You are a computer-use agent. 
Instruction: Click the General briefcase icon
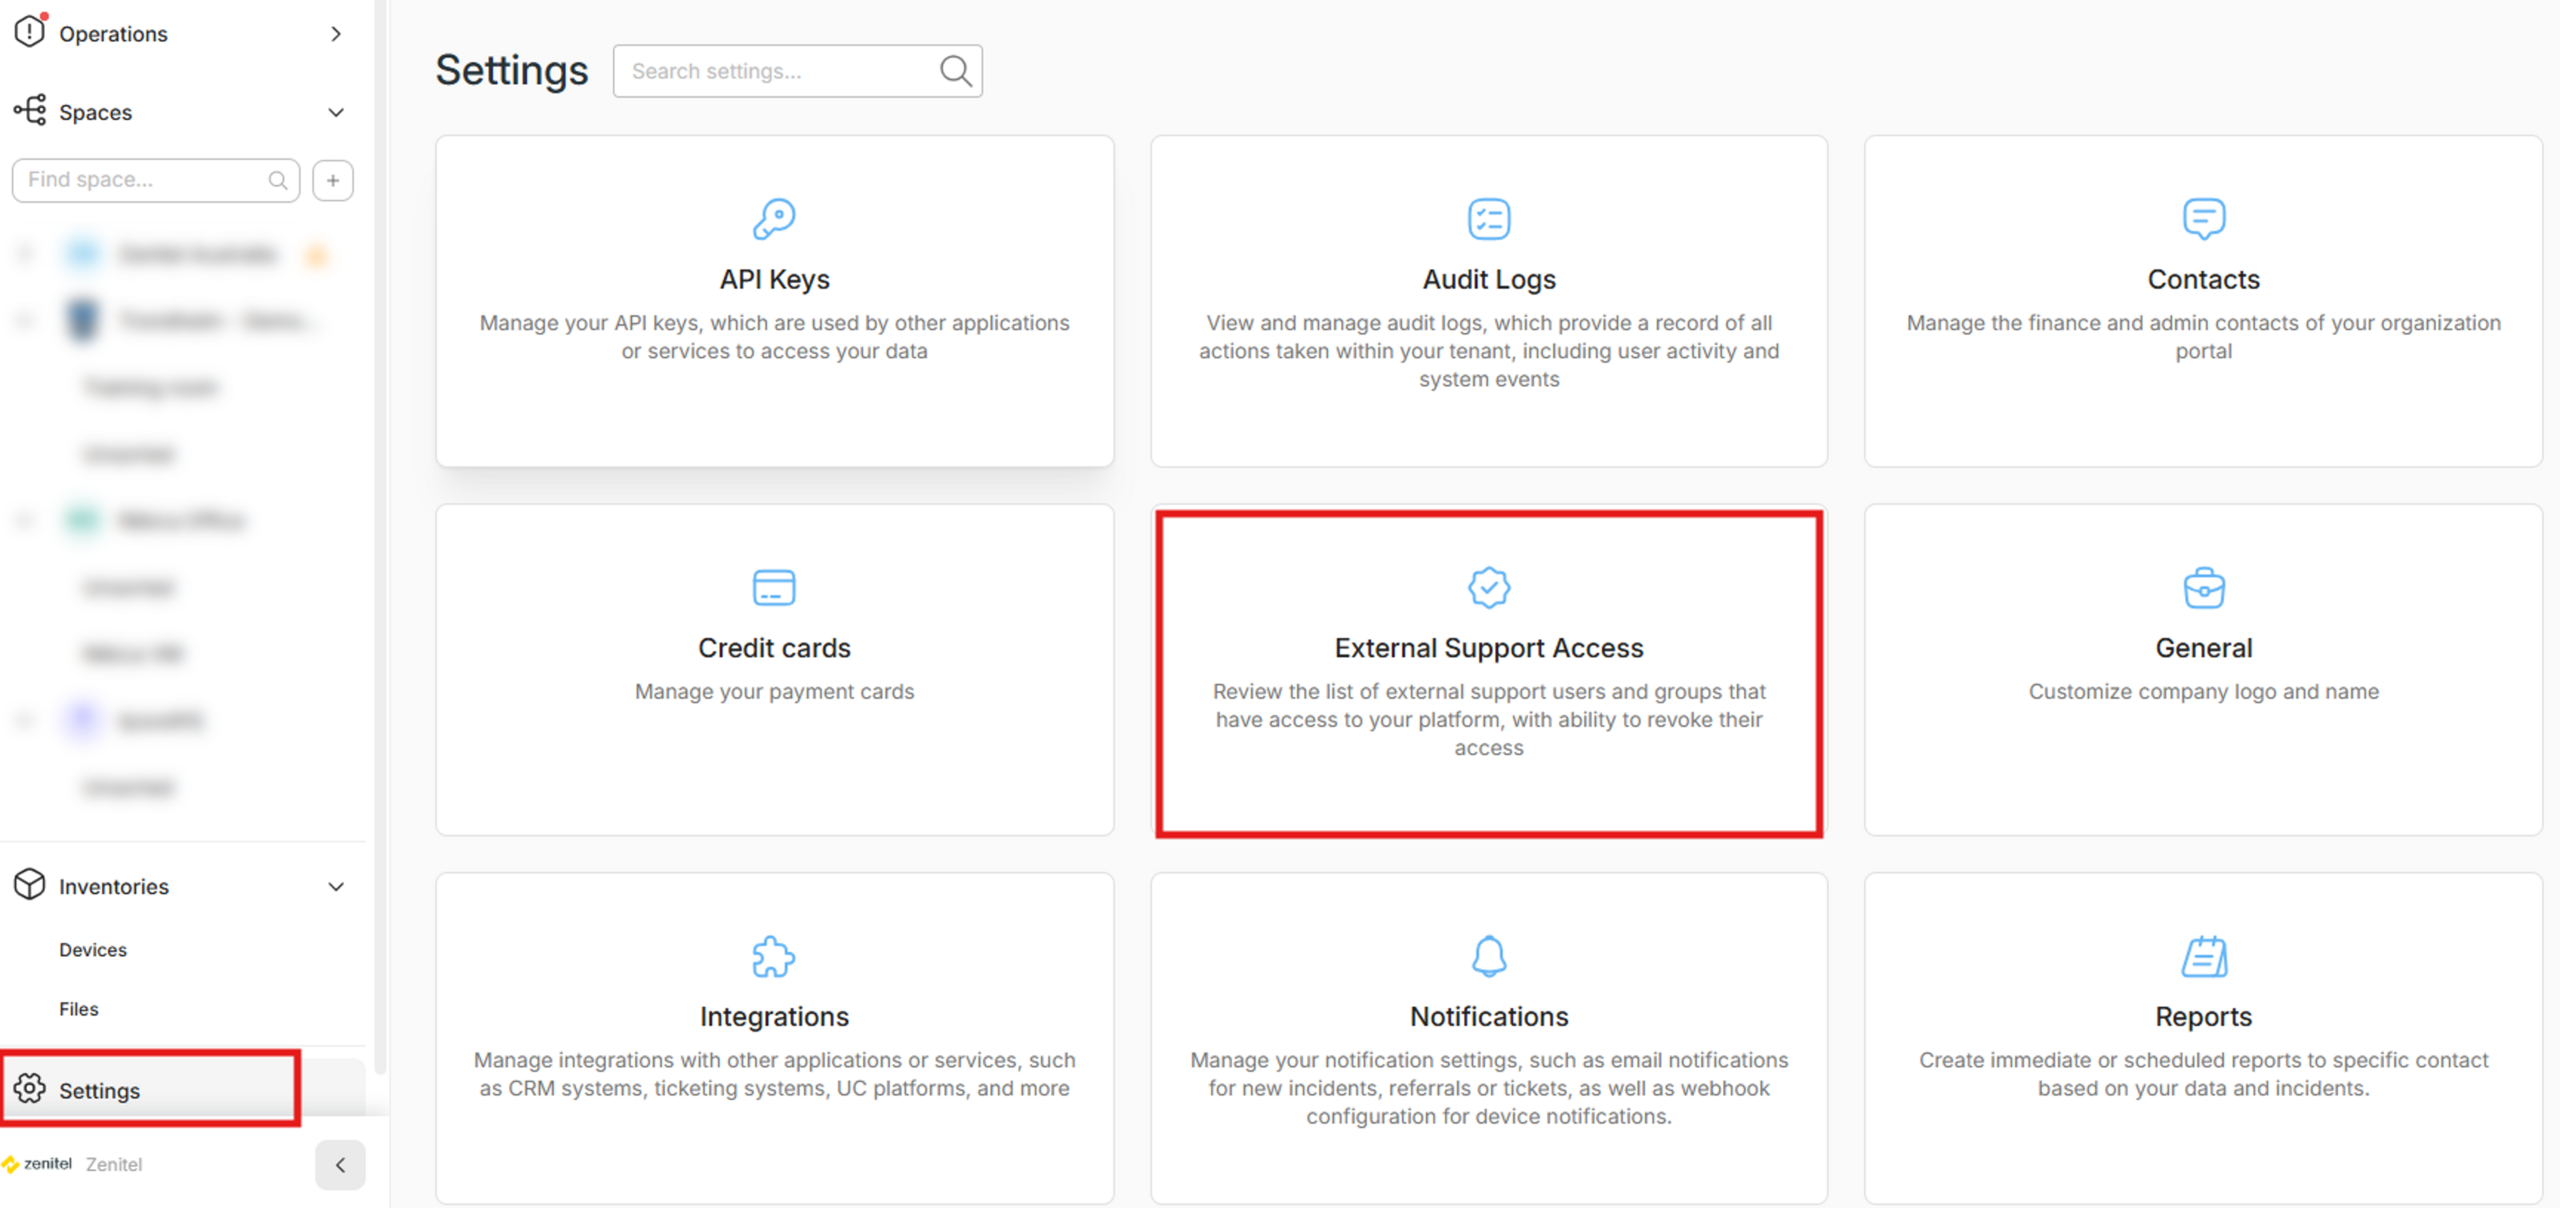pyautogui.click(x=2203, y=588)
